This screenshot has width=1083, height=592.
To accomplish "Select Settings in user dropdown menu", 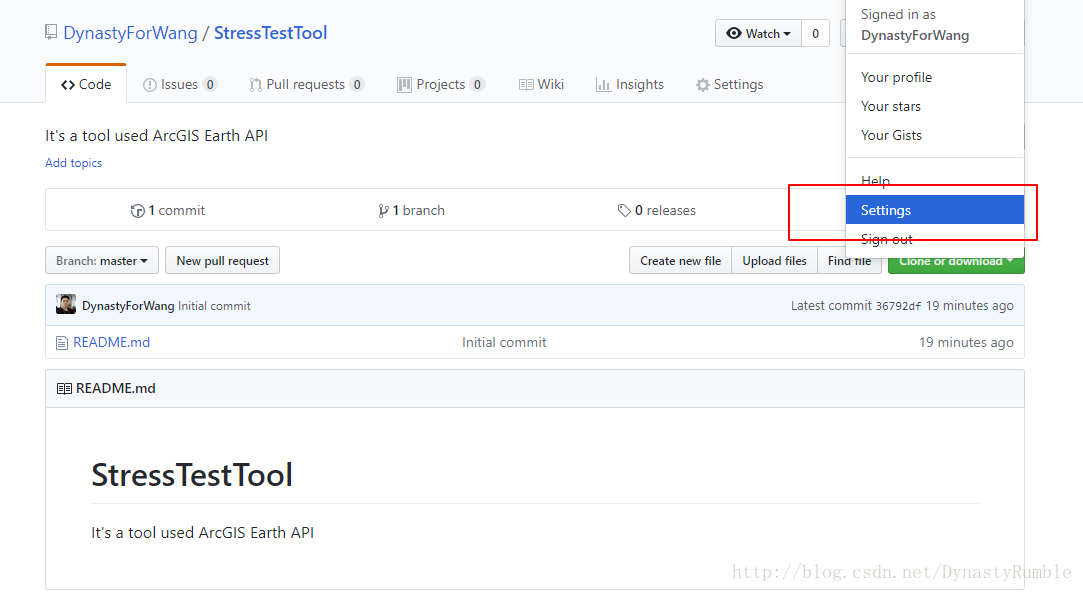I will pos(935,210).
